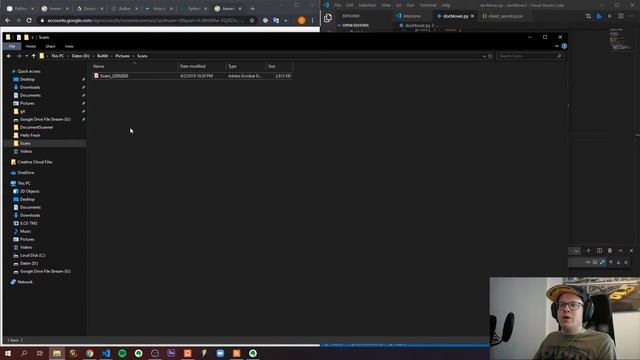Click split editor icon in VS Code
Screen dimensions: 640x360
[620, 16]
